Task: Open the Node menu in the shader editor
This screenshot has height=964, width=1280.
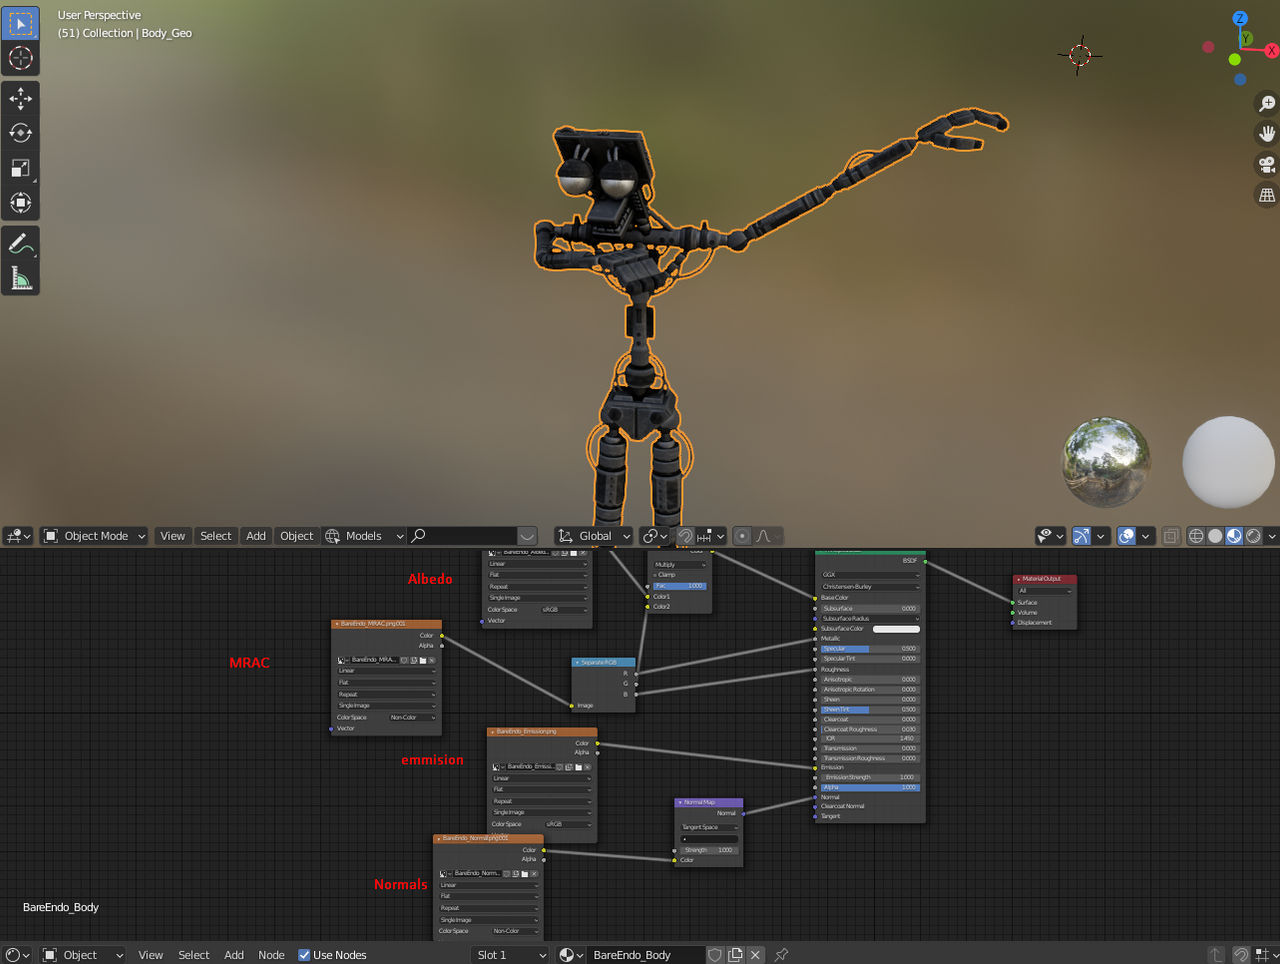Action: click(271, 955)
